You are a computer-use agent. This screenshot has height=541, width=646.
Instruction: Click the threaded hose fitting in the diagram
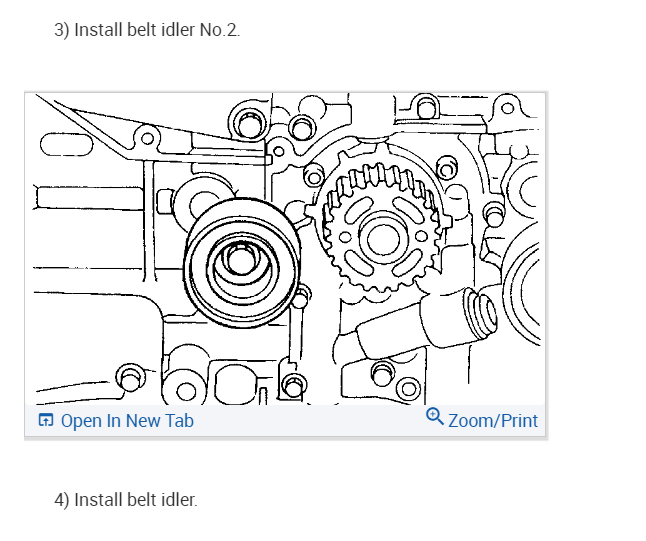tap(482, 310)
